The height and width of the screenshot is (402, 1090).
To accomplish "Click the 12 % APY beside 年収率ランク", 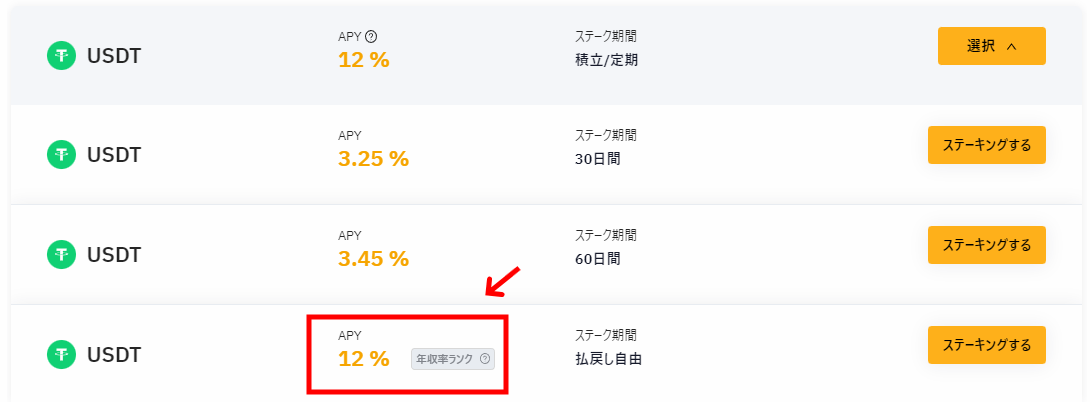I will 364,359.
